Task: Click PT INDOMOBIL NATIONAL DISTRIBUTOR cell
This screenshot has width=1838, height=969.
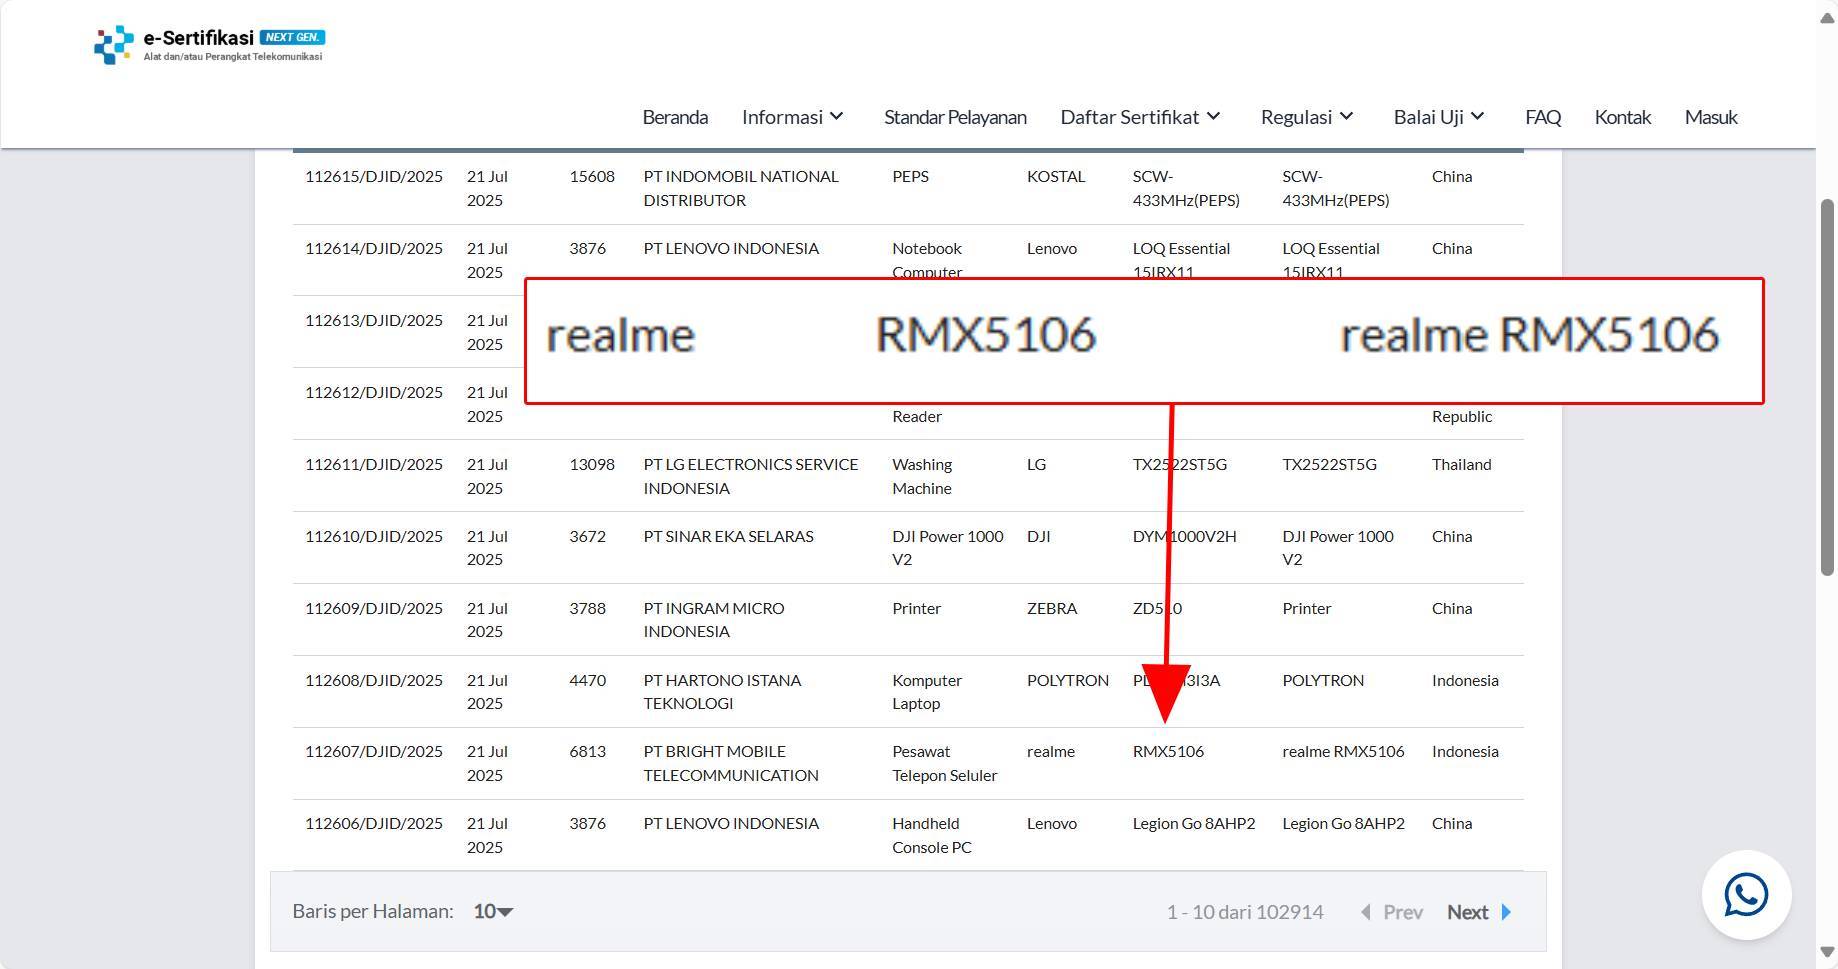Action: click(x=741, y=188)
